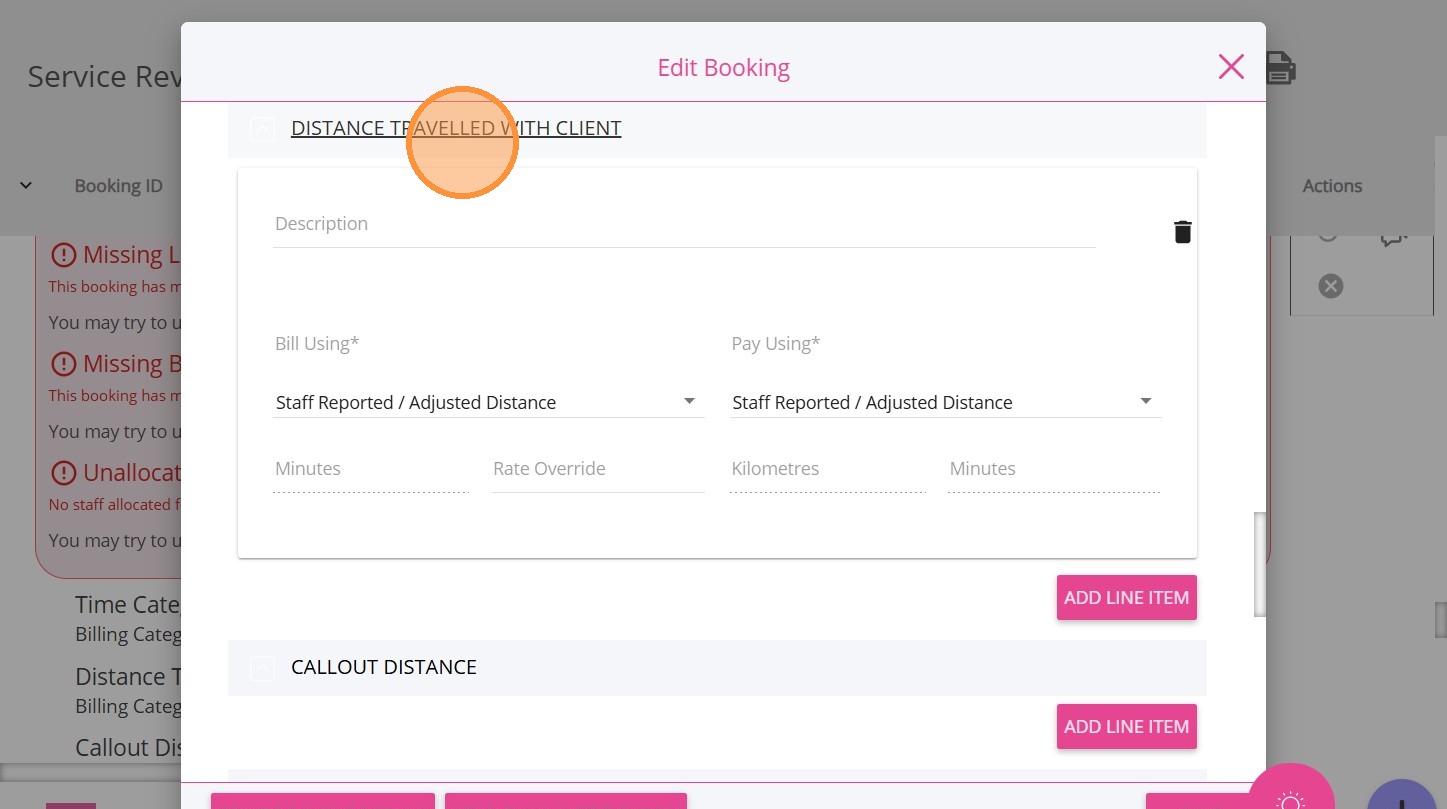Click the grey cancel circle icon under Actions
1447x809 pixels.
click(1330, 286)
